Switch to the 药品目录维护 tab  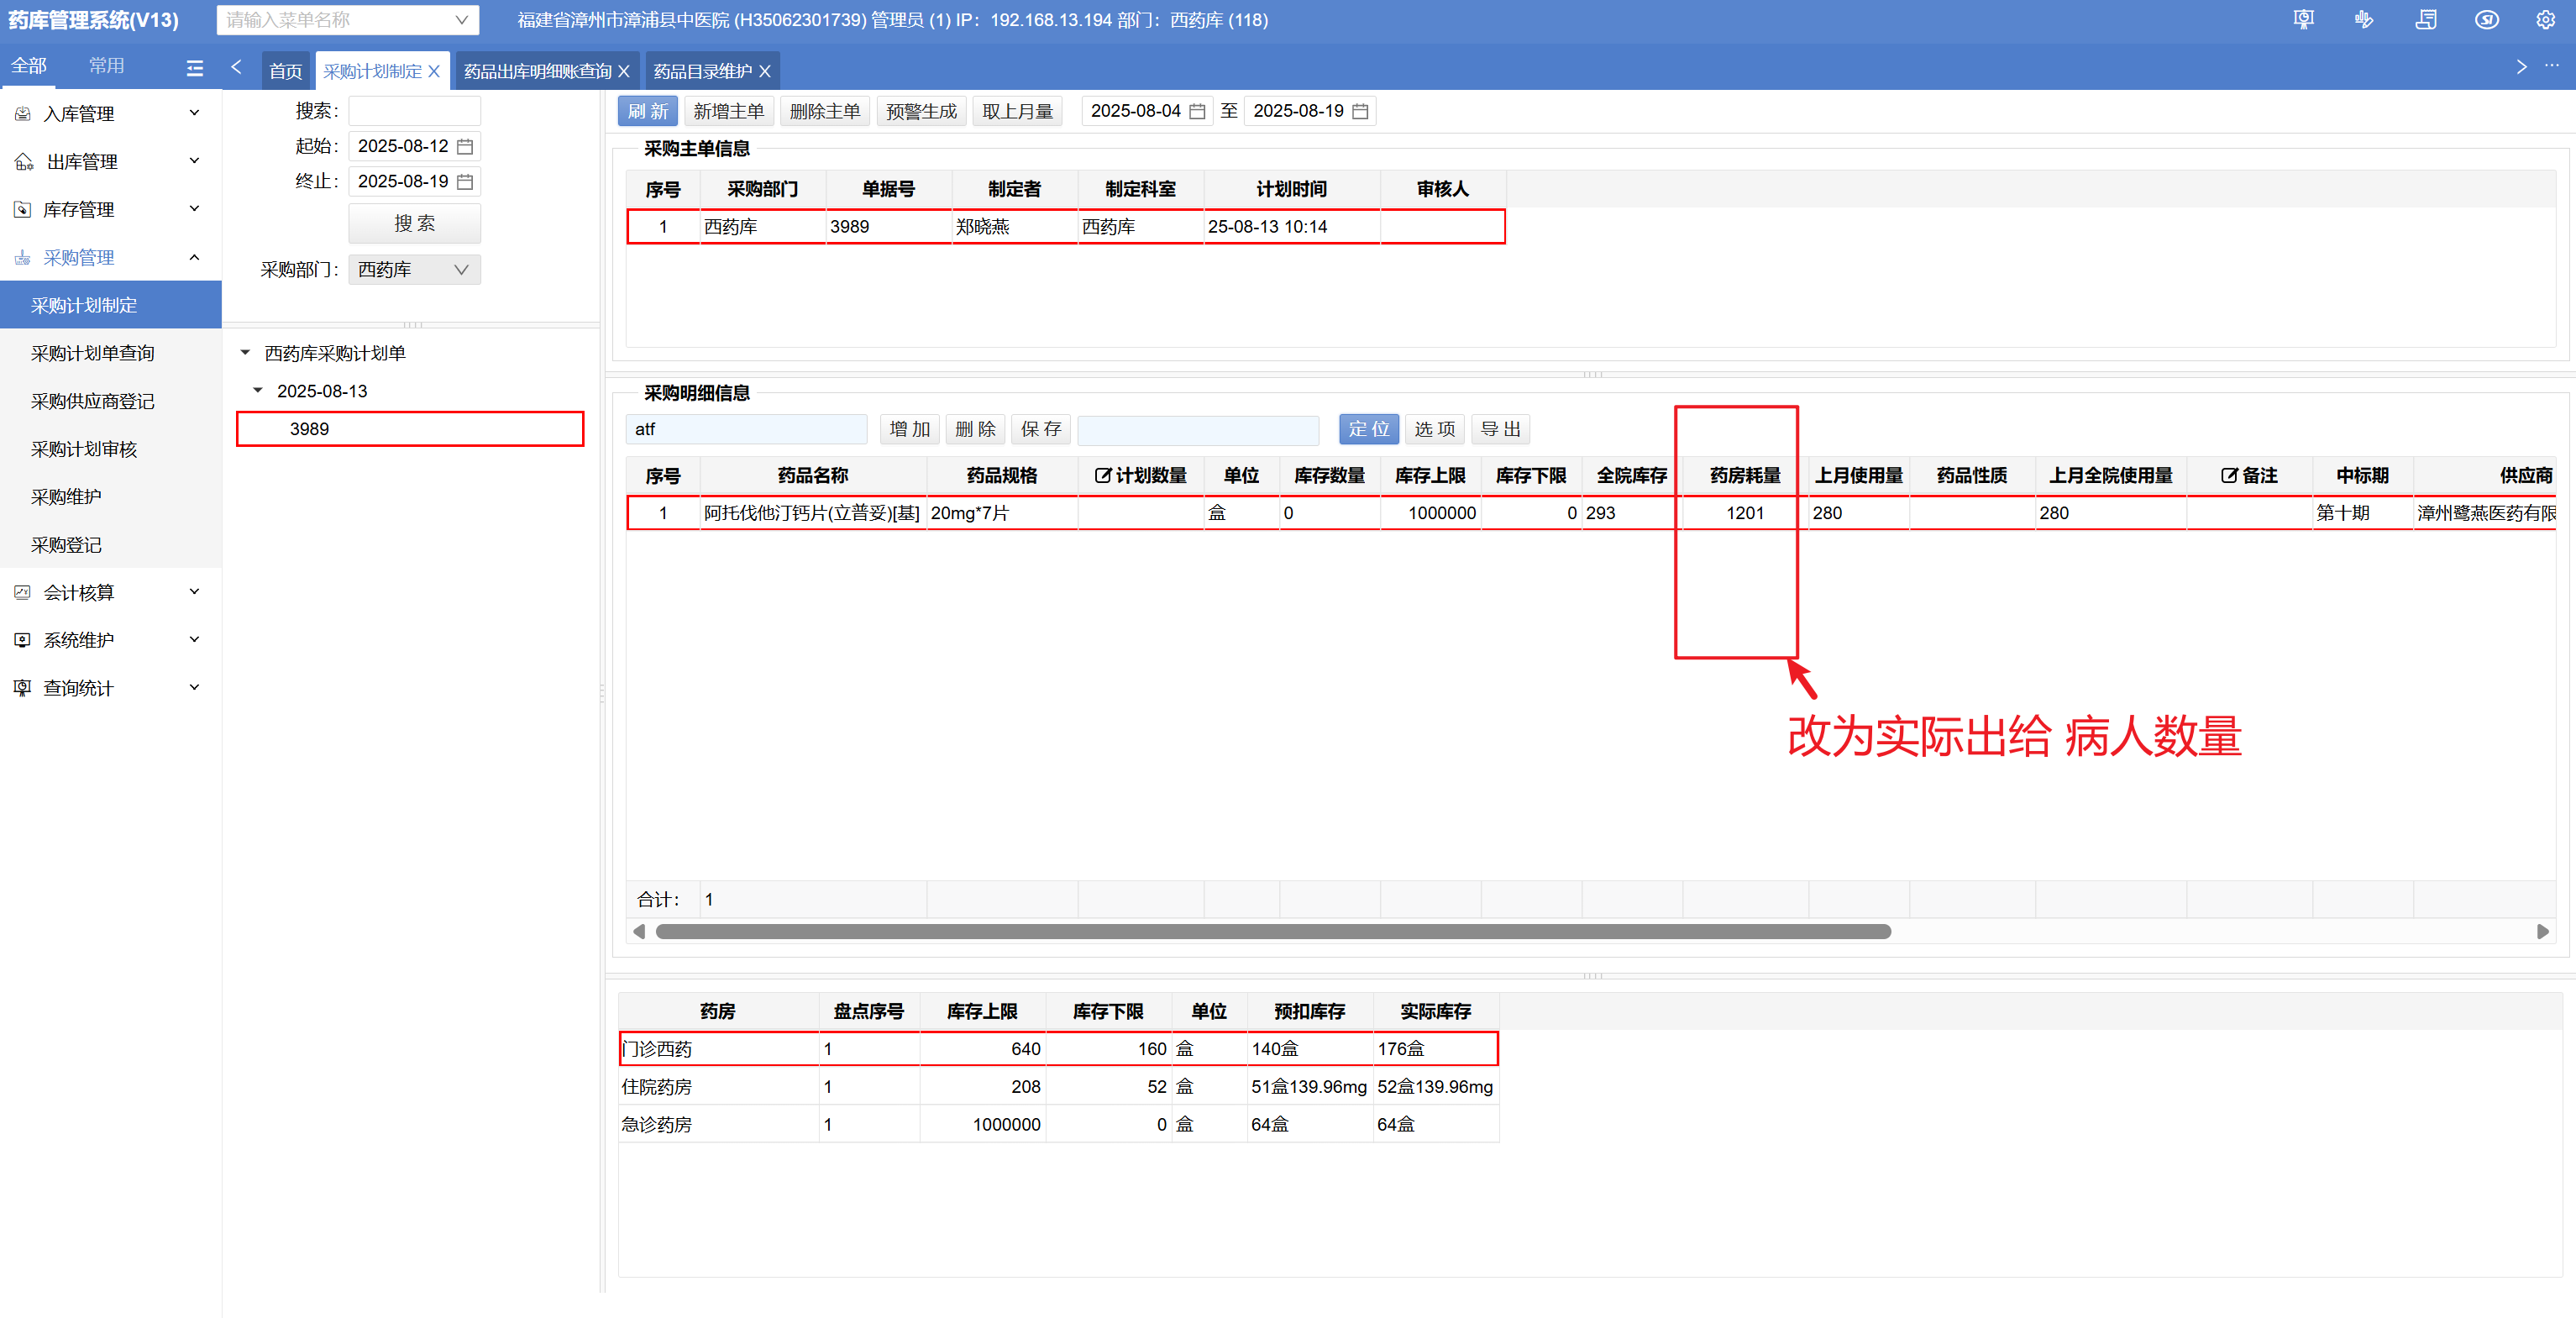(x=702, y=72)
